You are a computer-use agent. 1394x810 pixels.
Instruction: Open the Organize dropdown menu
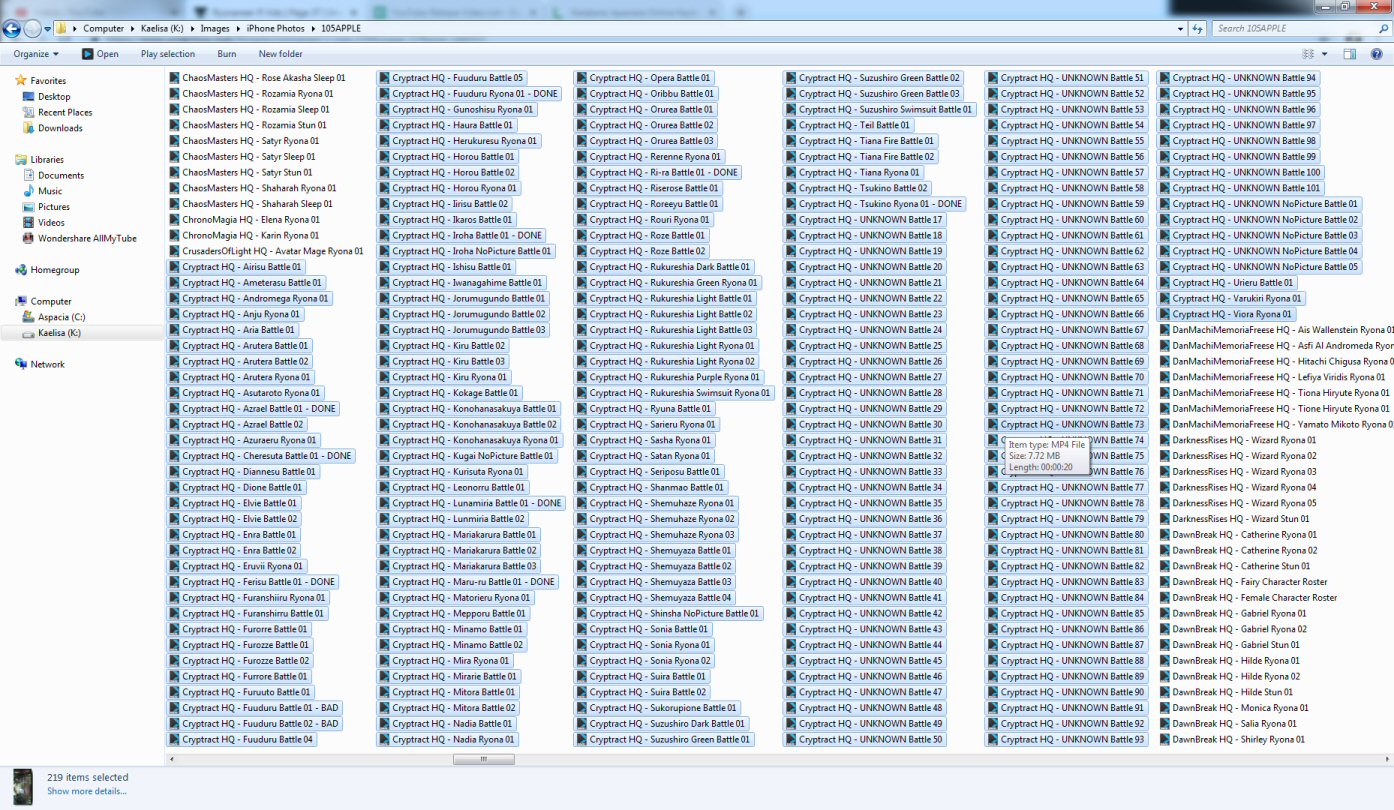(36, 54)
